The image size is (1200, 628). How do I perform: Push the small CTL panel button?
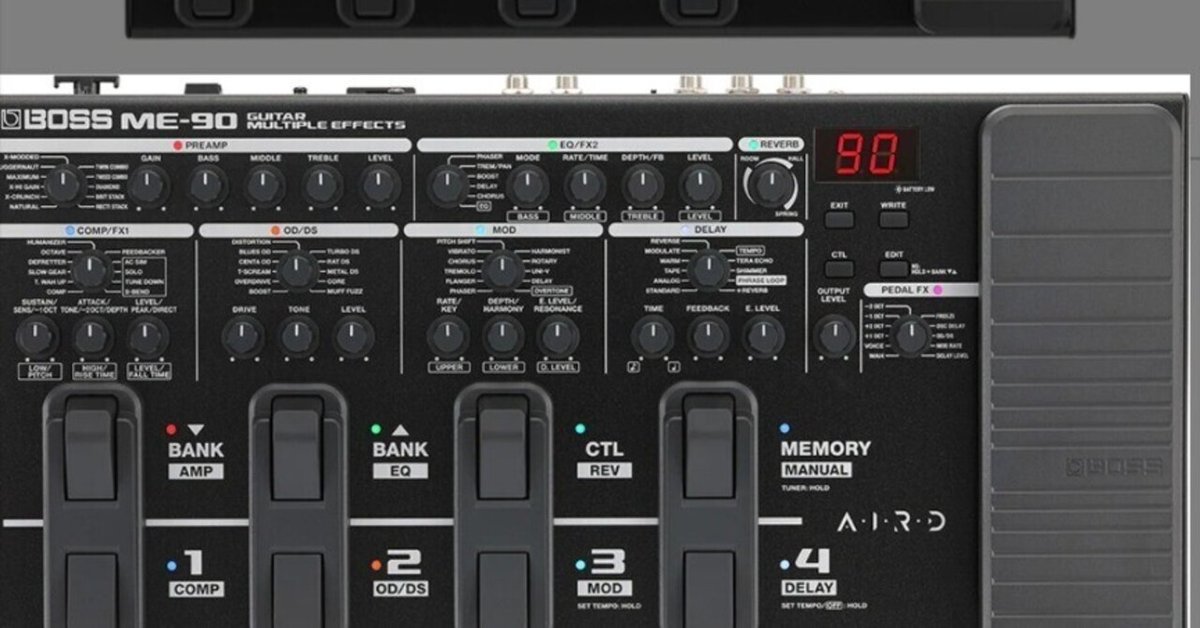840,269
